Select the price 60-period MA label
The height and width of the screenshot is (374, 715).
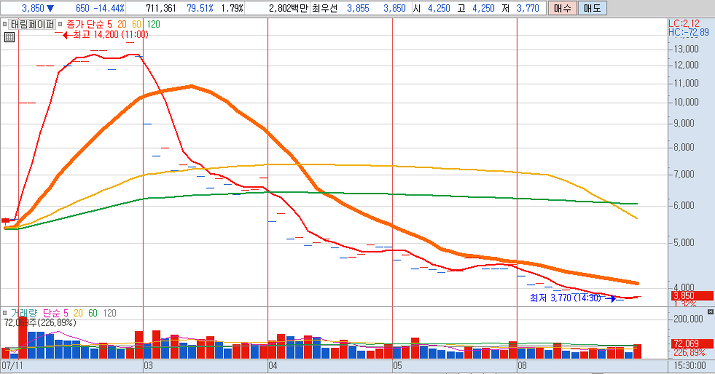coord(137,24)
